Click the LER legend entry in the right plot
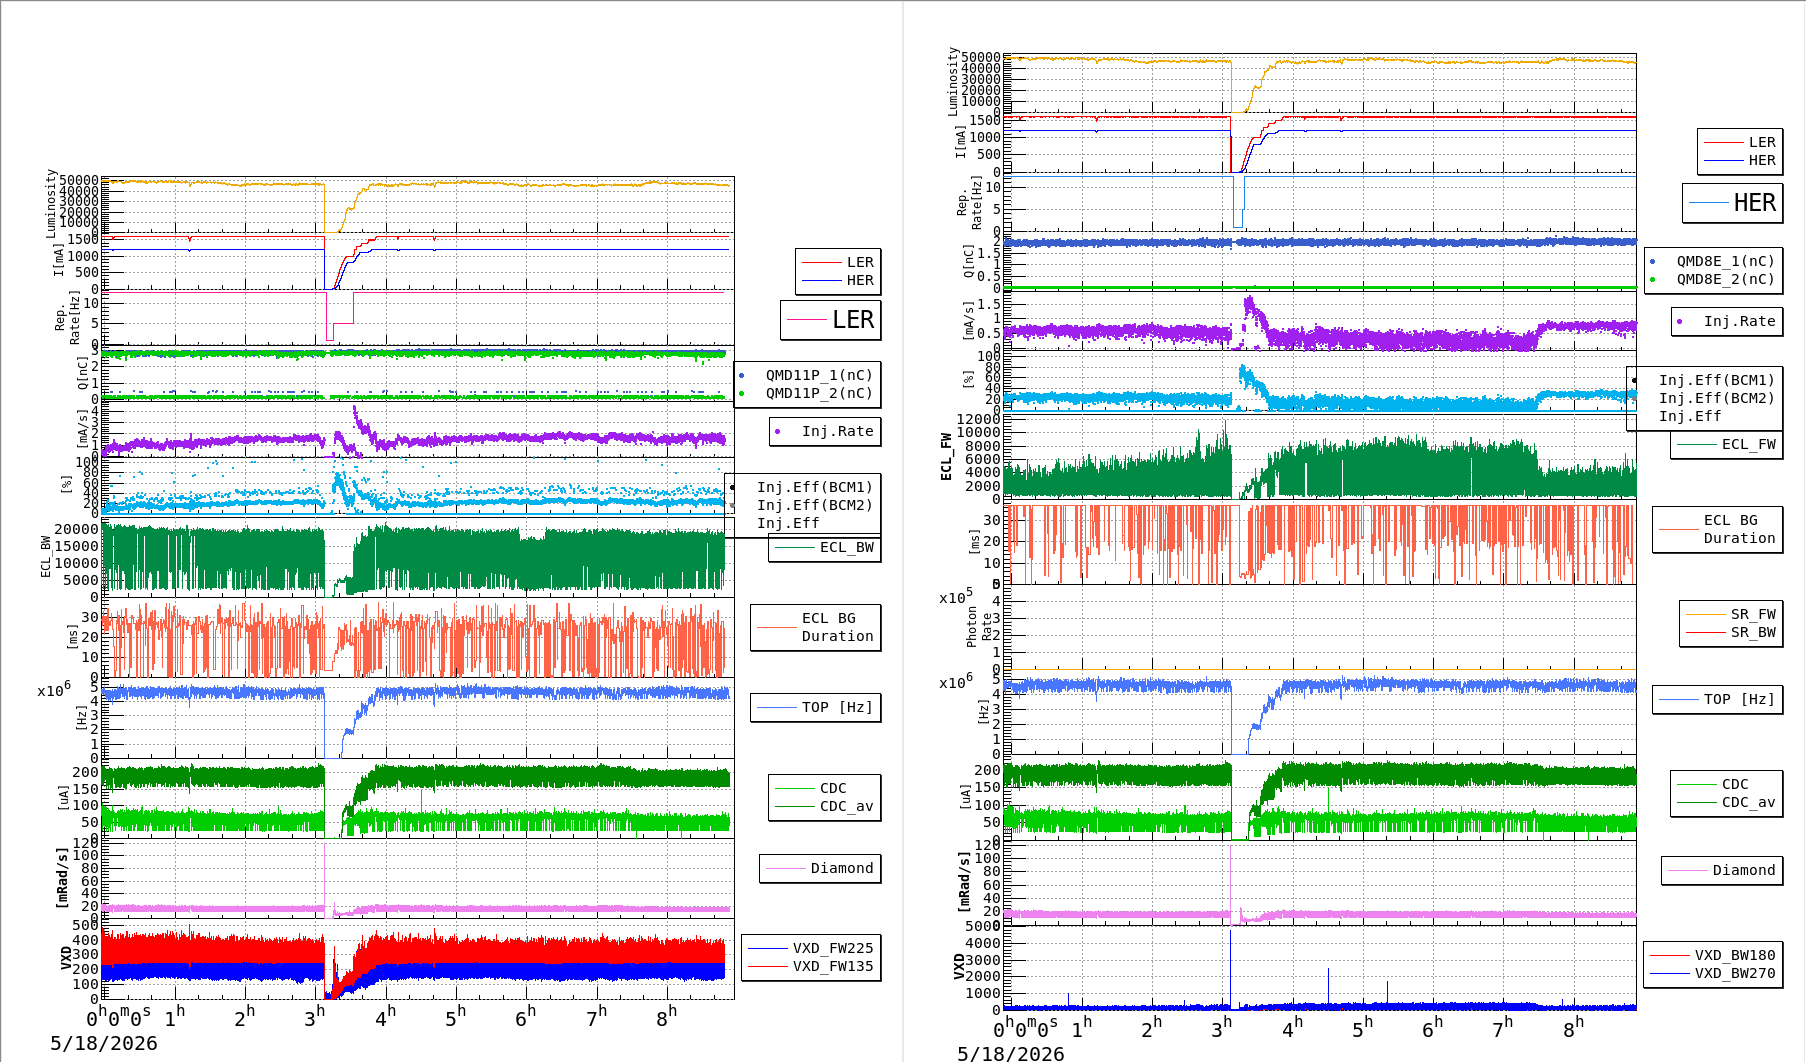Image resolution: width=1806 pixels, height=1062 pixels. (x=1762, y=142)
